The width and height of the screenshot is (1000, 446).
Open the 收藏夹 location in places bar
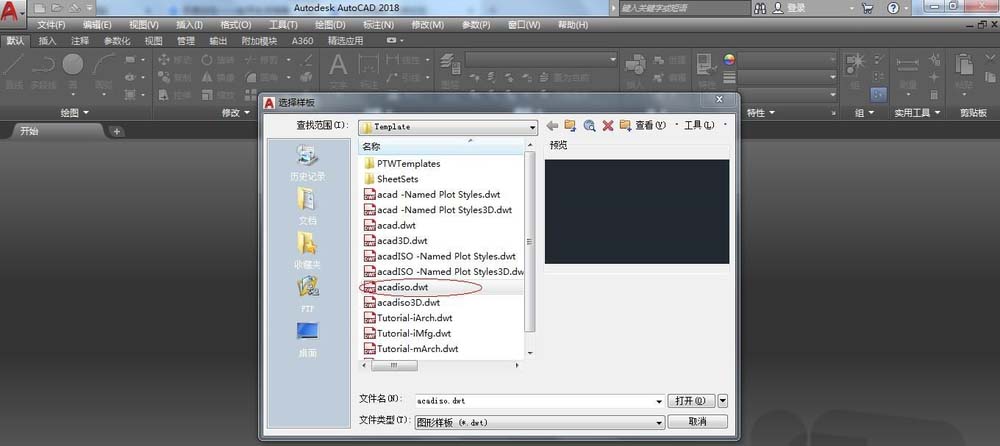point(308,251)
